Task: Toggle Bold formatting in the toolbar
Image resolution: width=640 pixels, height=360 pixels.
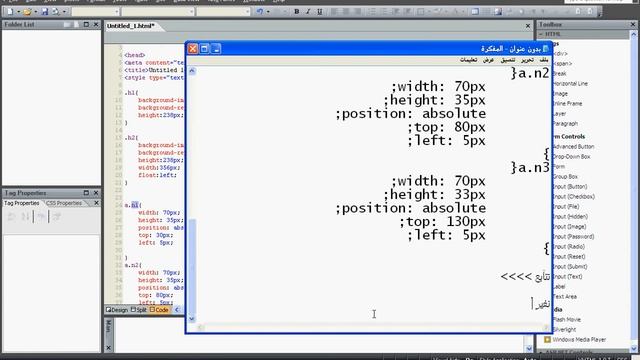Action: (x=297, y=11)
